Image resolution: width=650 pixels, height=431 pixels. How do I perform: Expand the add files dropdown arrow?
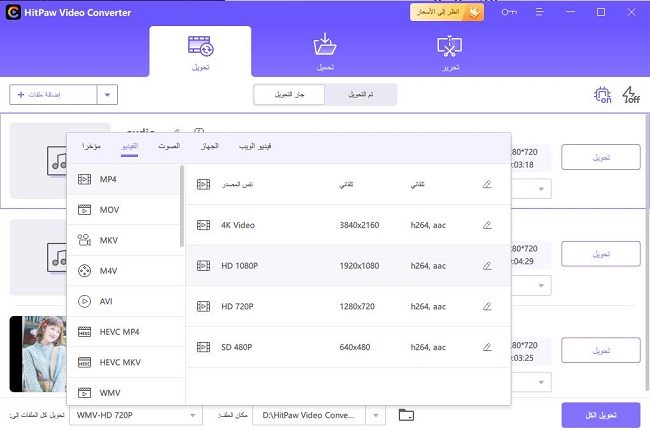[x=107, y=95]
